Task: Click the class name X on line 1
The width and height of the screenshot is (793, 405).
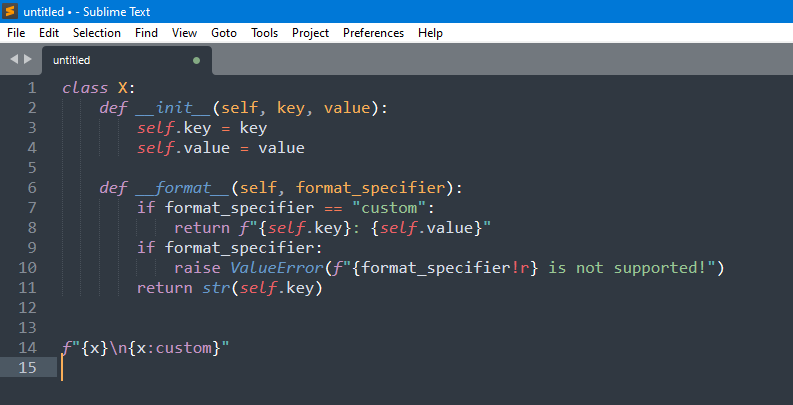Action: [122, 88]
